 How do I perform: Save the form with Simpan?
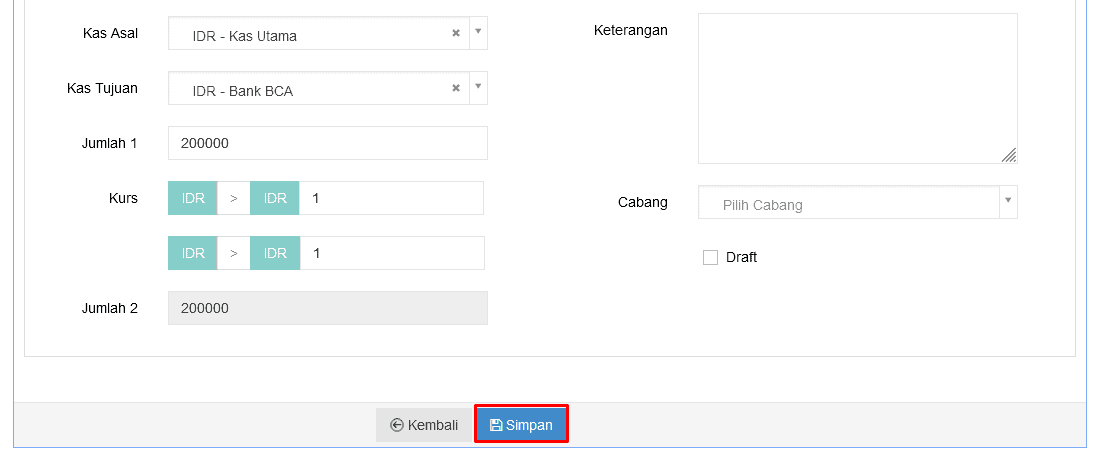point(521,425)
